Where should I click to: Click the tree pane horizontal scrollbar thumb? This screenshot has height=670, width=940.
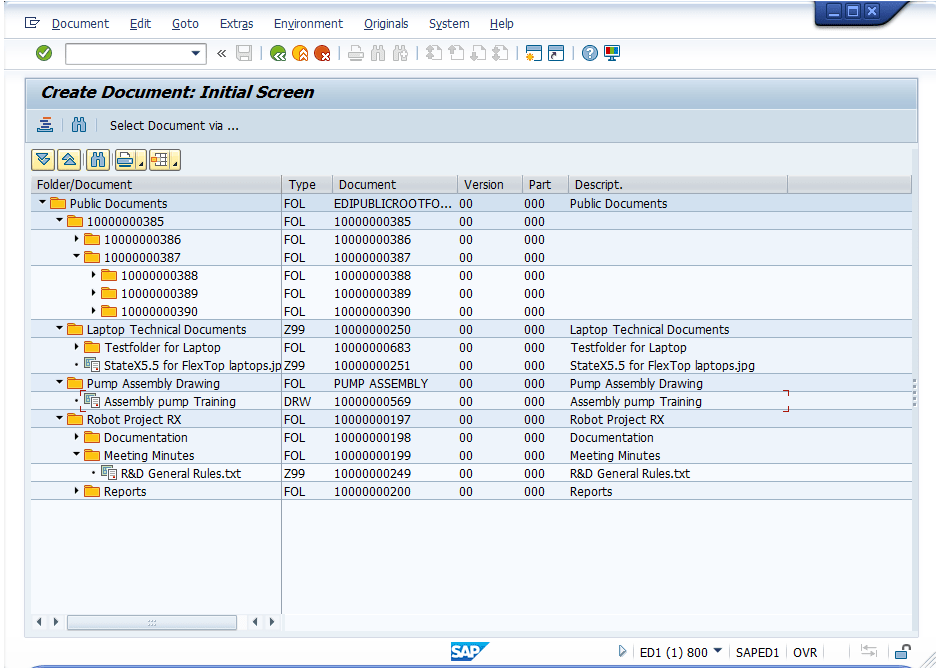[152, 622]
